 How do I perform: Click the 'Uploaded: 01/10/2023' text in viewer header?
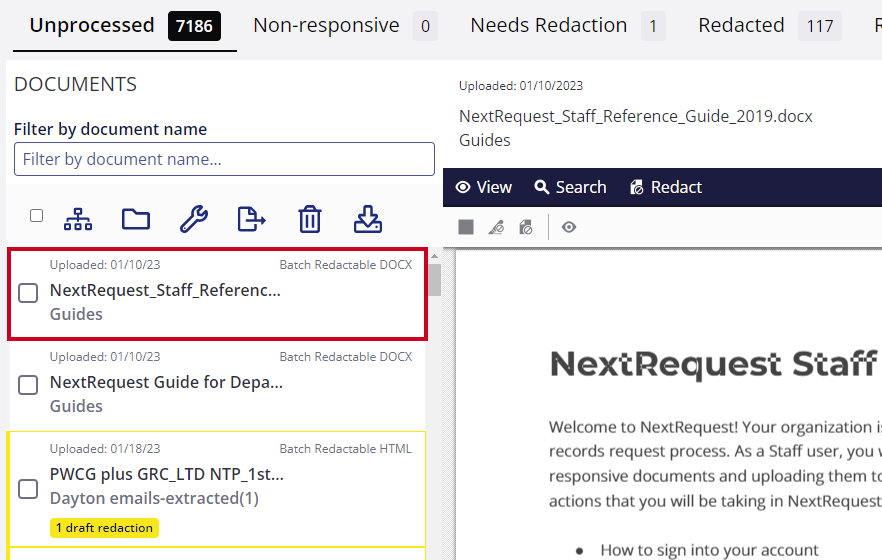[x=521, y=85]
